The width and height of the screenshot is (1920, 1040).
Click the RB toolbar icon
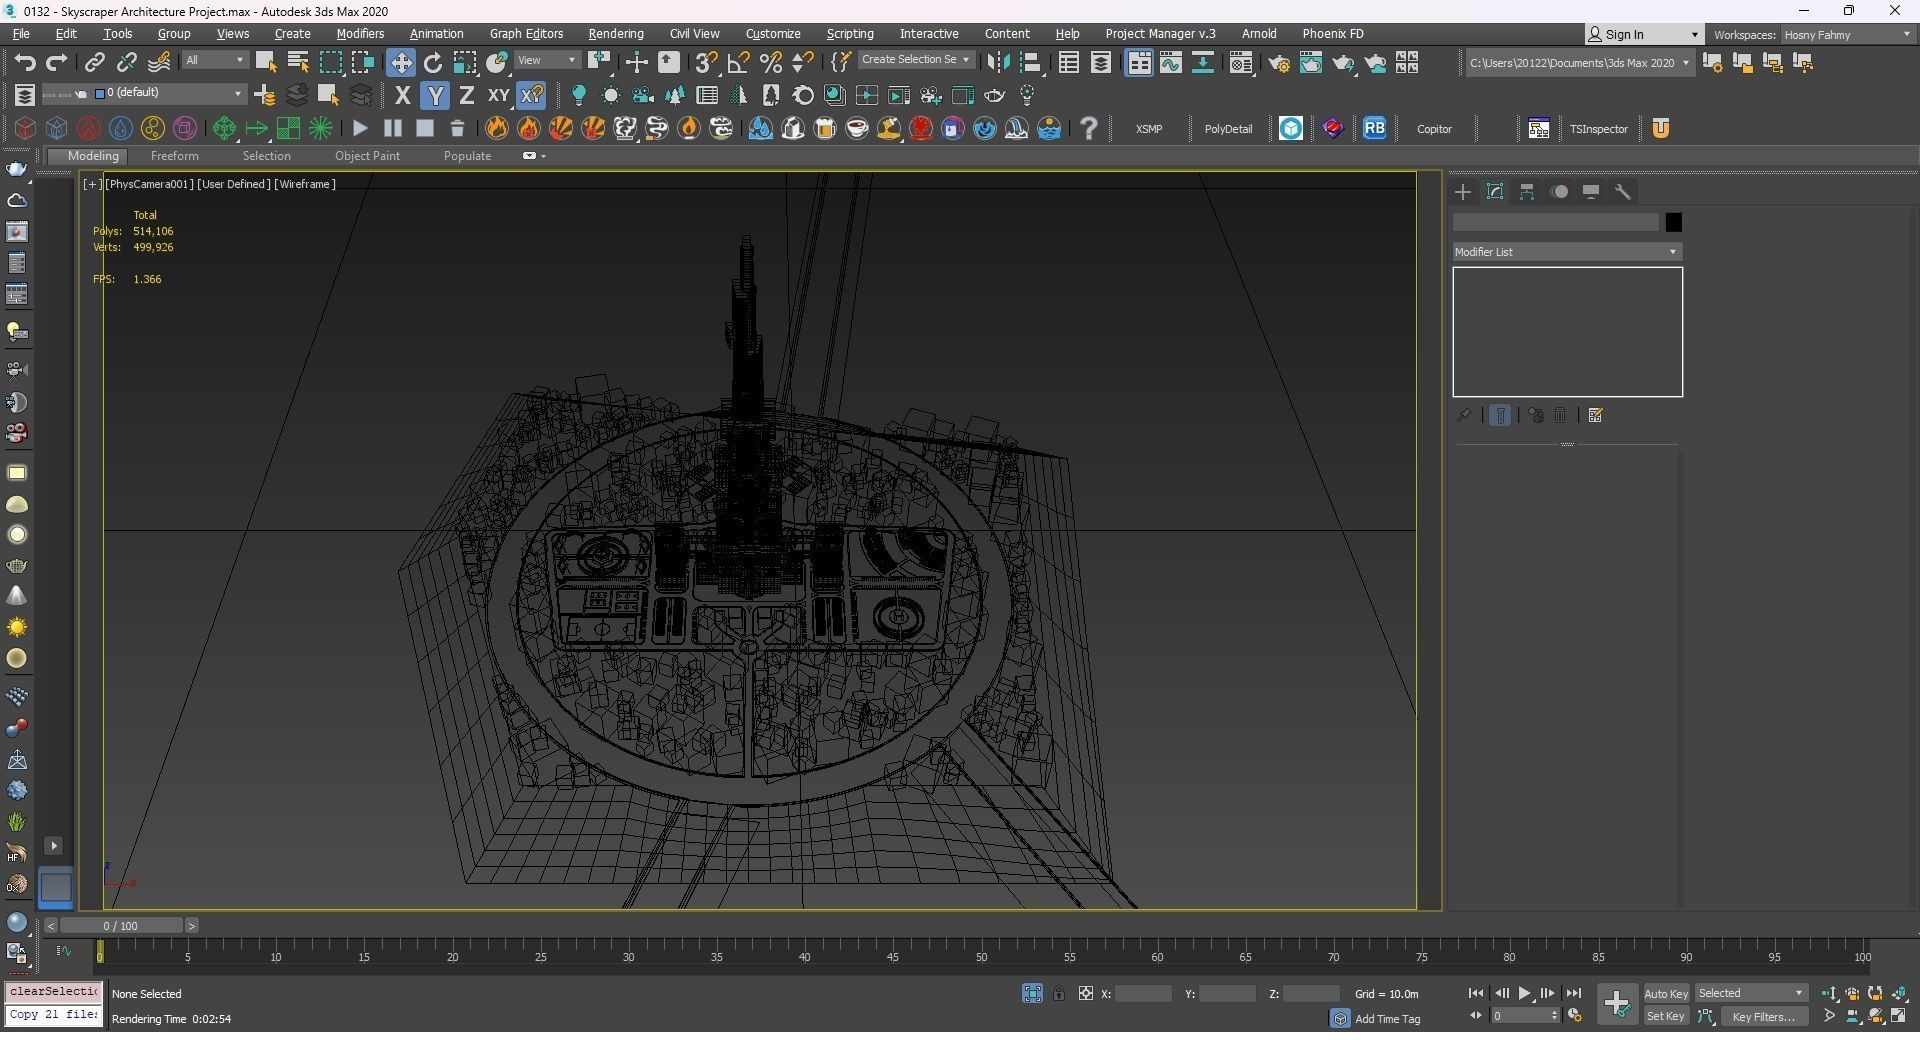pos(1374,128)
